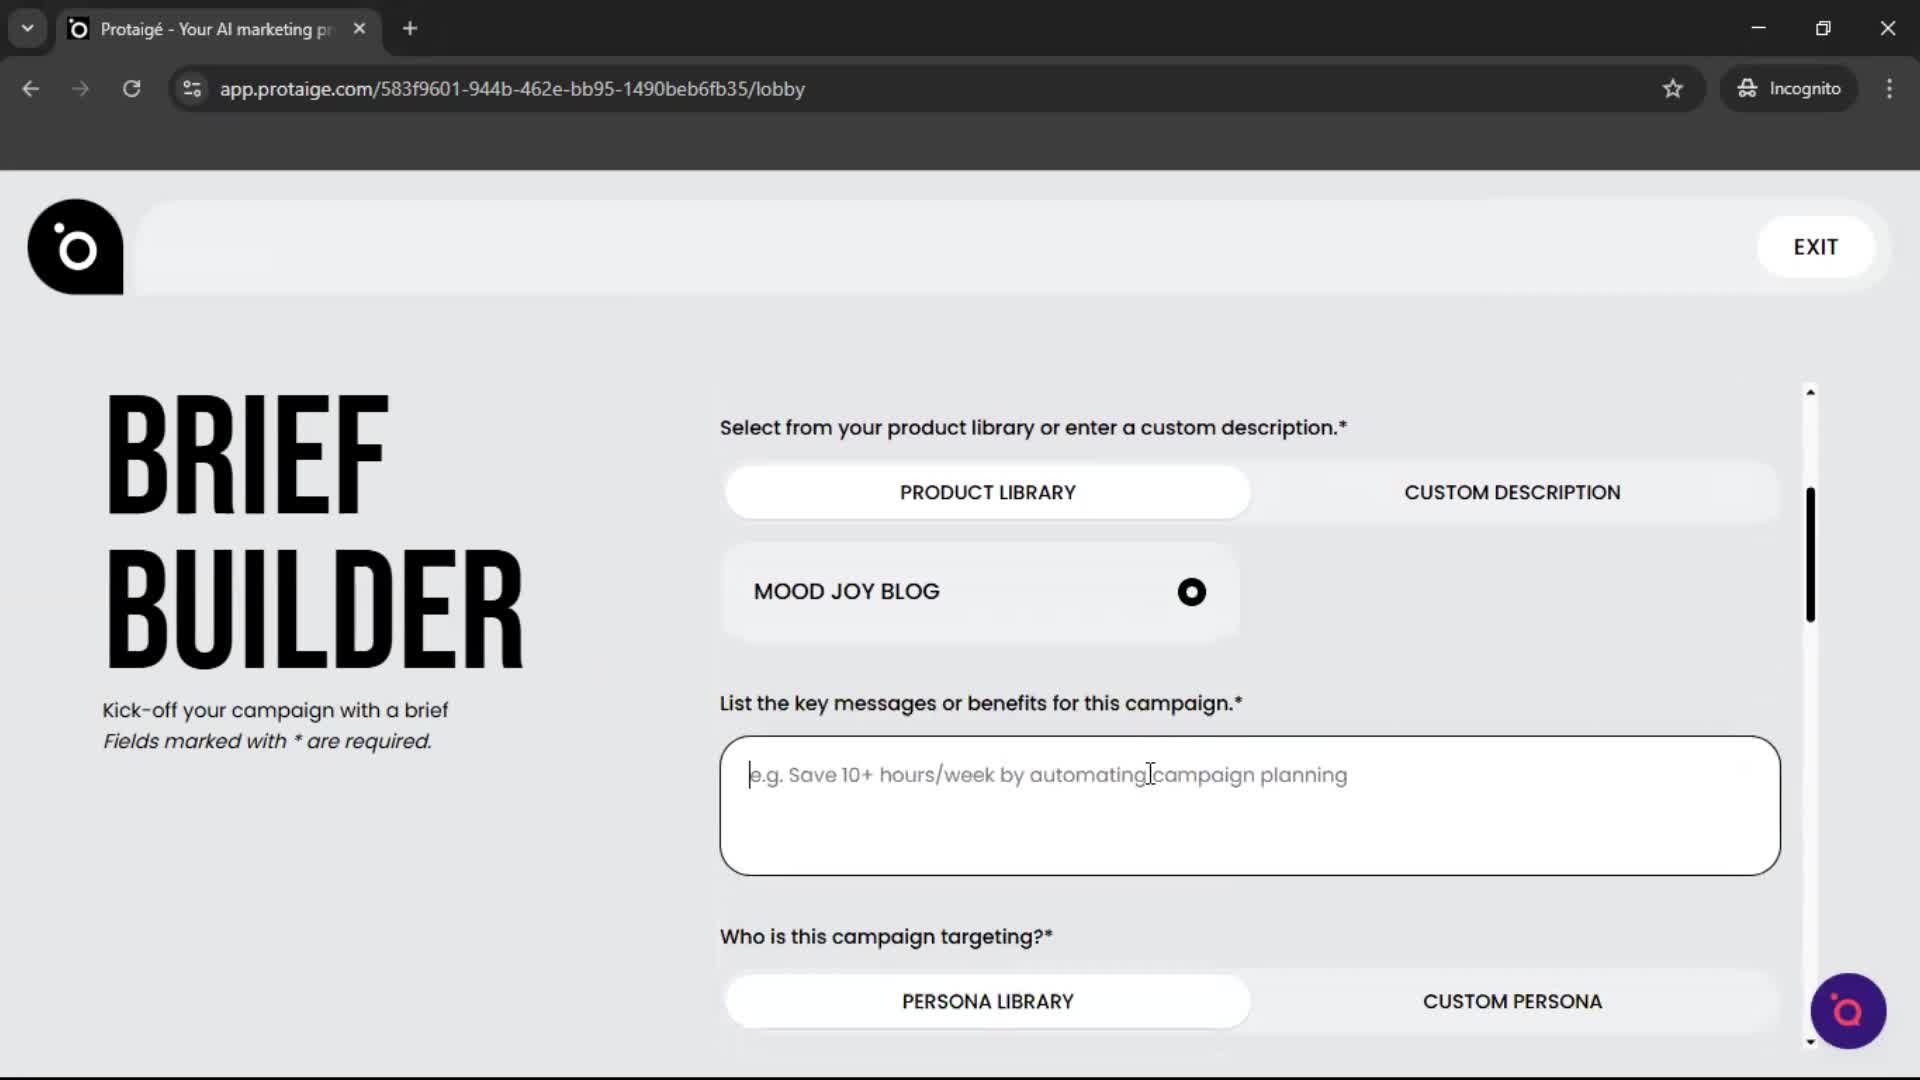Image resolution: width=1920 pixels, height=1080 pixels.
Task: Select the PERSONA LIBRARY tab
Action: click(x=987, y=1001)
